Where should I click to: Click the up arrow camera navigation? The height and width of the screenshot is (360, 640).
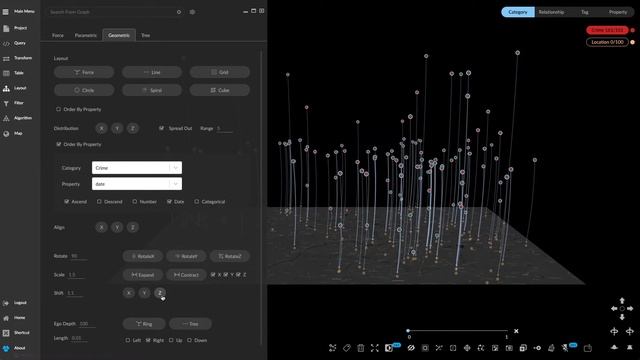622,301
